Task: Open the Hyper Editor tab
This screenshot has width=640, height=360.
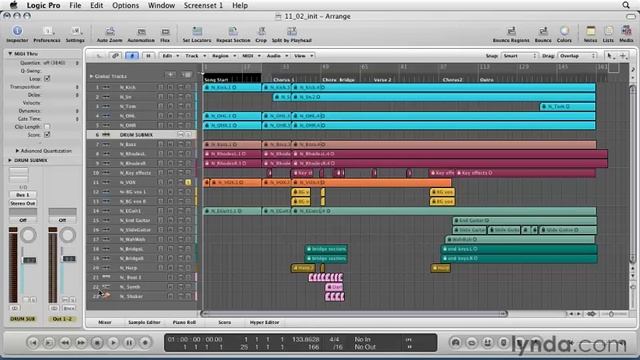Action: (x=264, y=322)
